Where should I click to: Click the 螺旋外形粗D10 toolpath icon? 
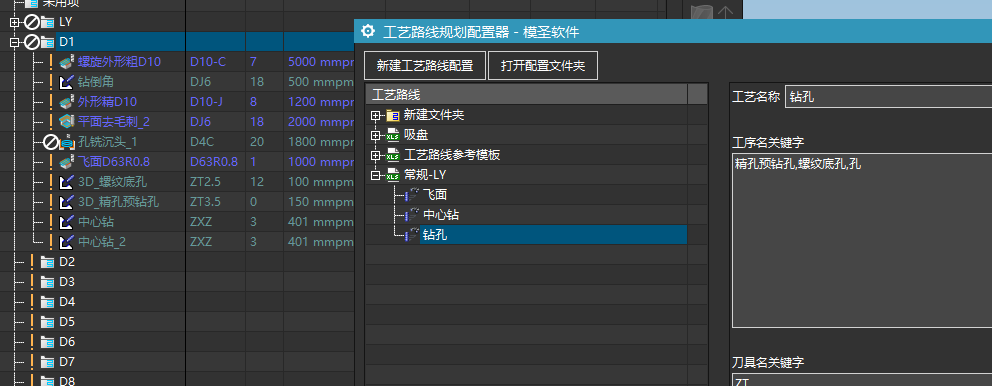pos(66,62)
